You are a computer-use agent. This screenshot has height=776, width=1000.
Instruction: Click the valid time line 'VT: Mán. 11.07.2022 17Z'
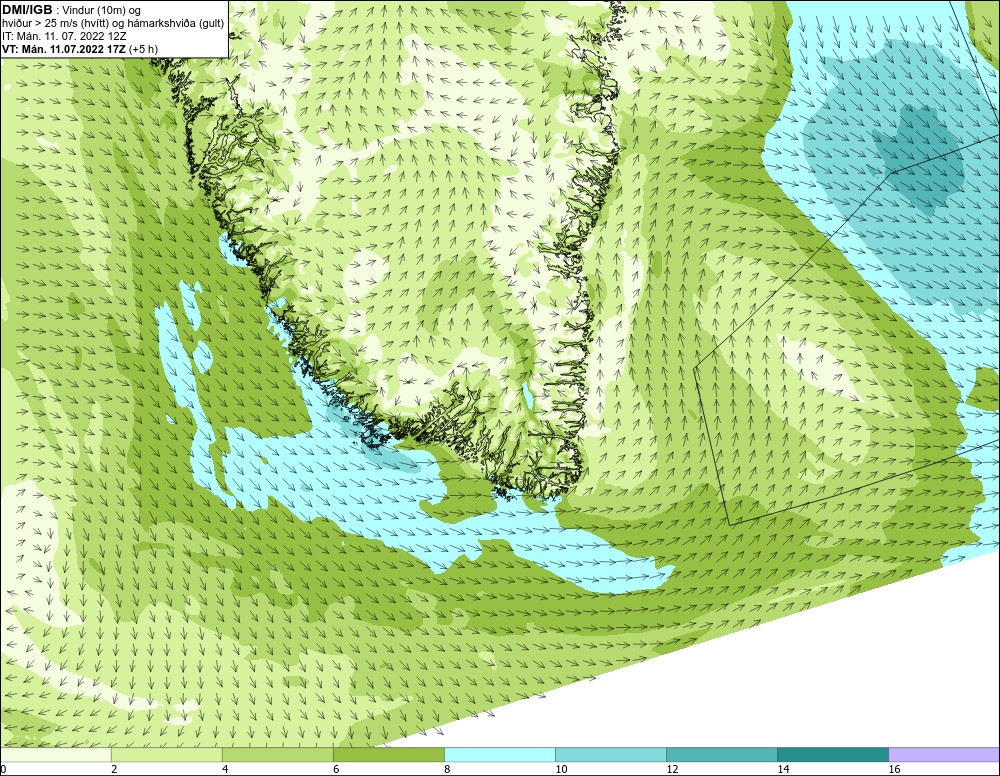pos(64,49)
